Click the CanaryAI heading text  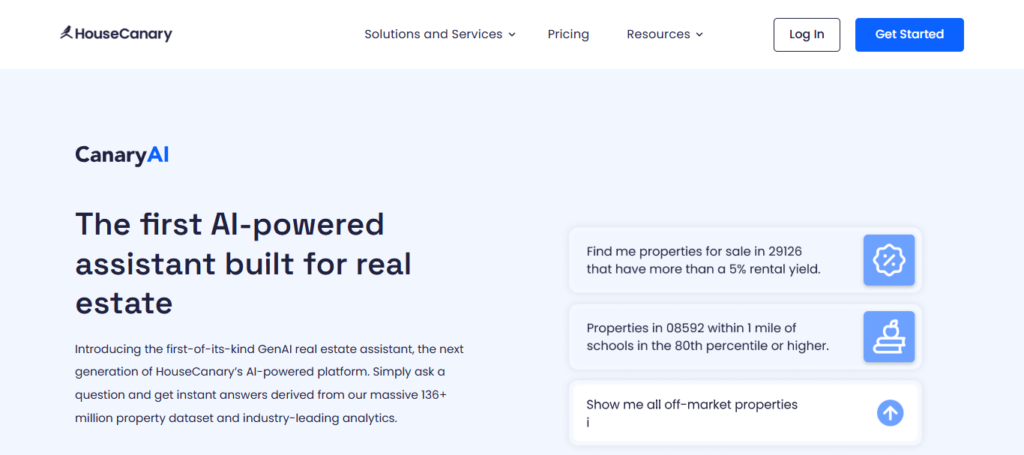coord(122,155)
